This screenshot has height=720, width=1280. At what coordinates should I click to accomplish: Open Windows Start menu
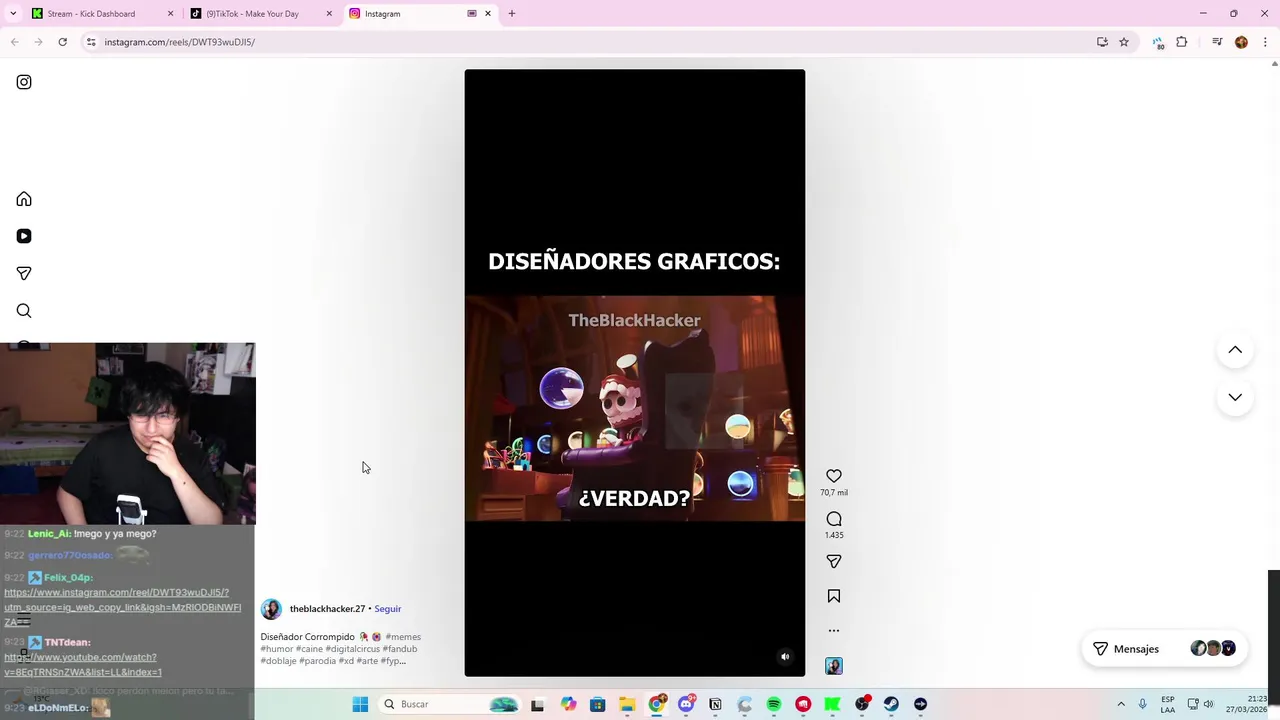click(x=361, y=704)
